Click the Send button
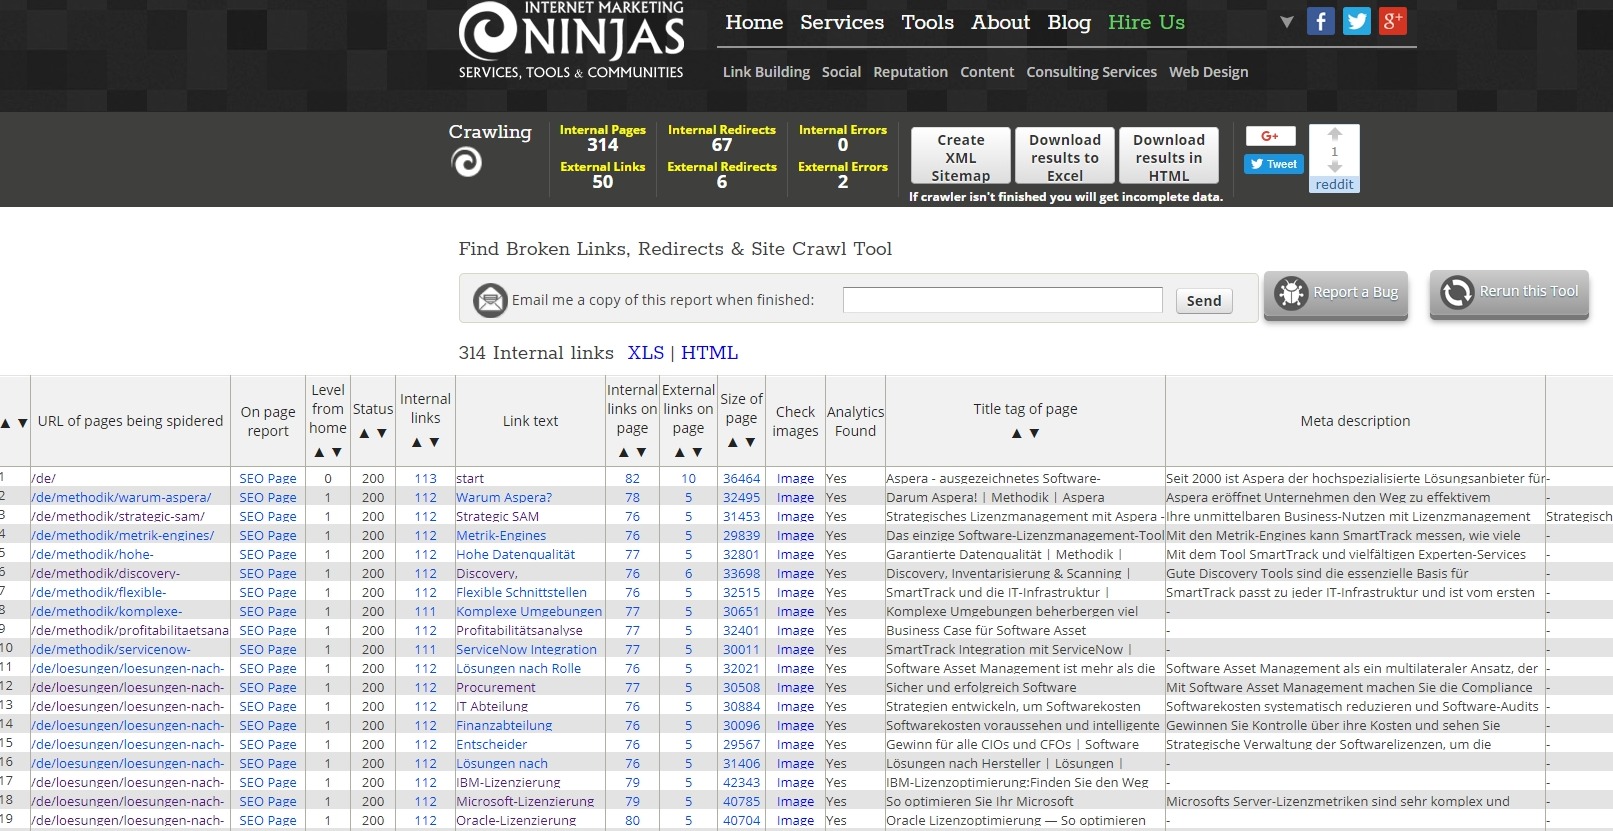The height and width of the screenshot is (831, 1613). click(1204, 300)
